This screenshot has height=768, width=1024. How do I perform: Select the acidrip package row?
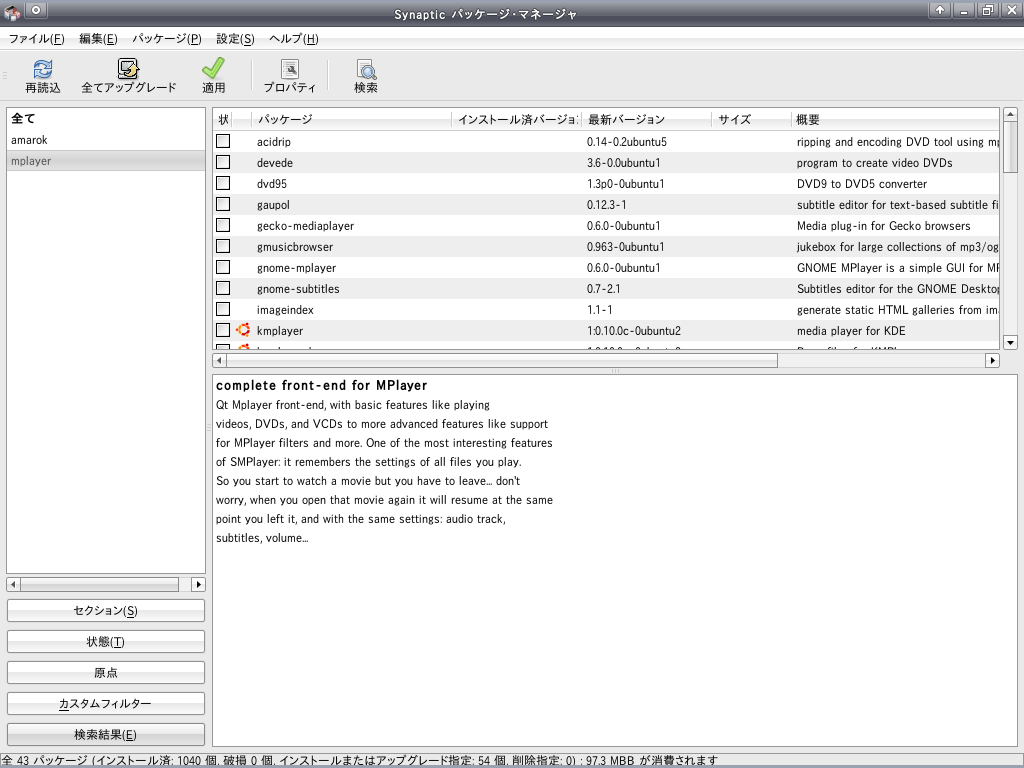(x=606, y=141)
